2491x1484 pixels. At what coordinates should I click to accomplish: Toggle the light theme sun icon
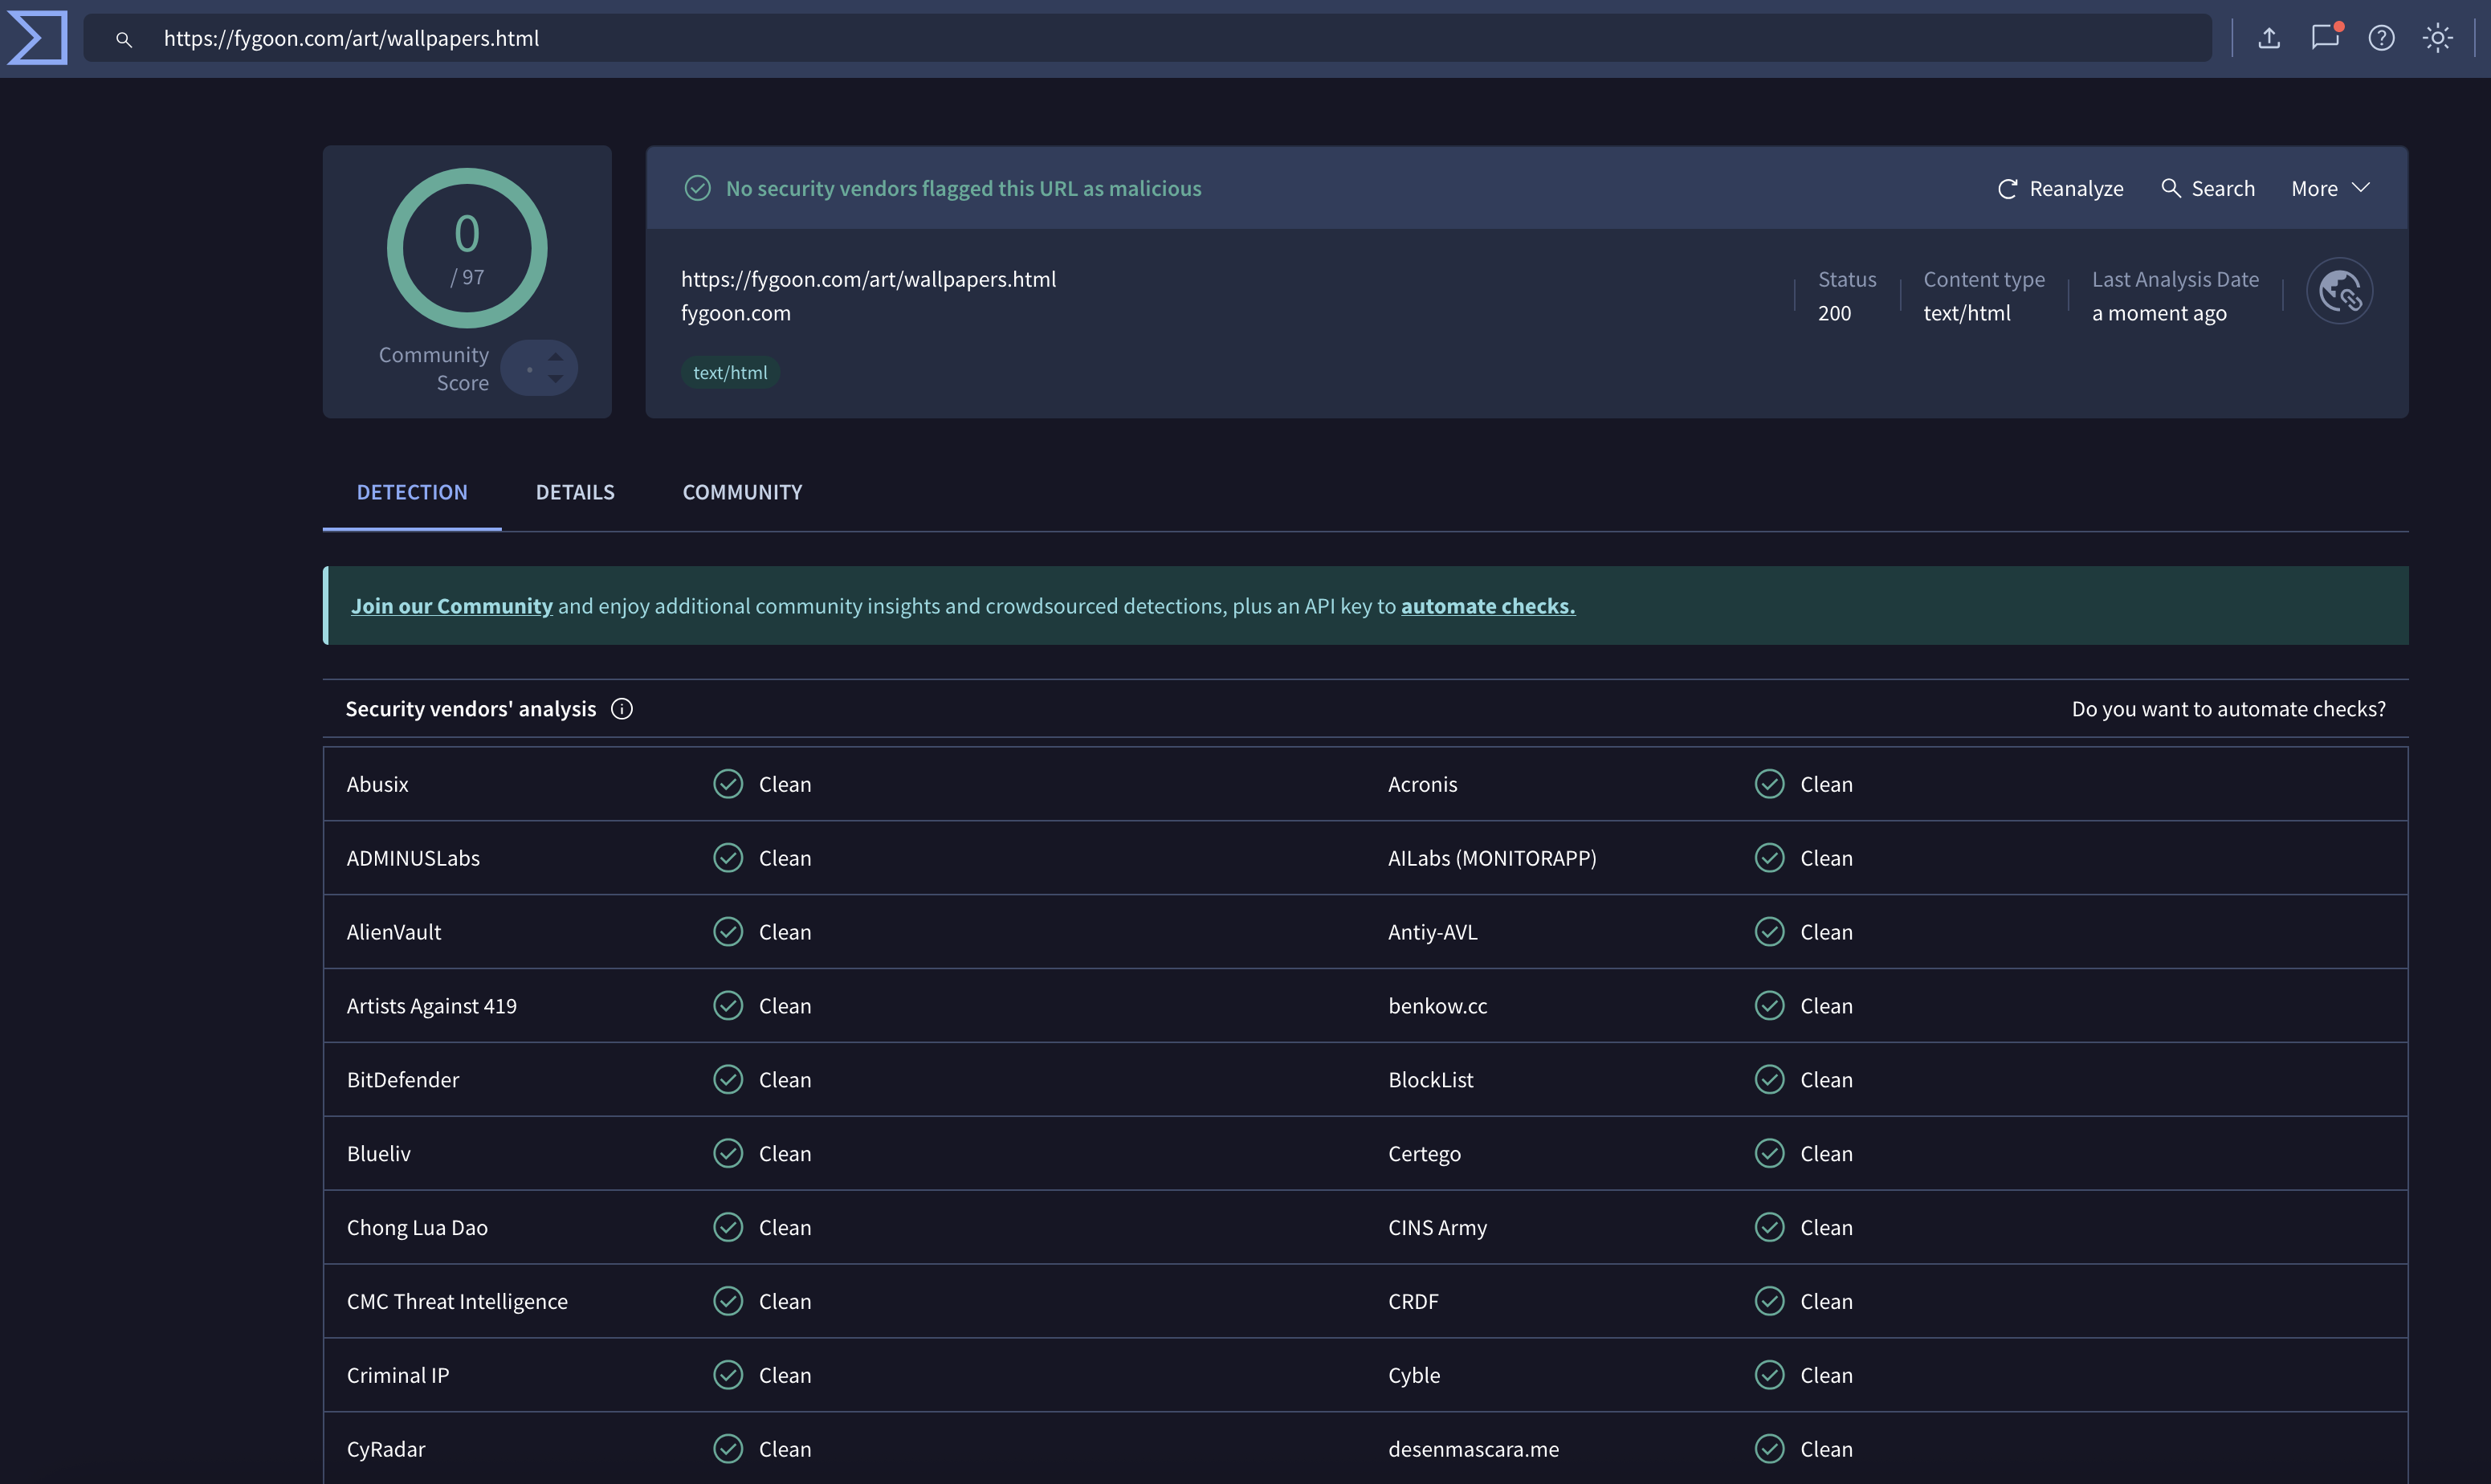pyautogui.click(x=2437, y=38)
